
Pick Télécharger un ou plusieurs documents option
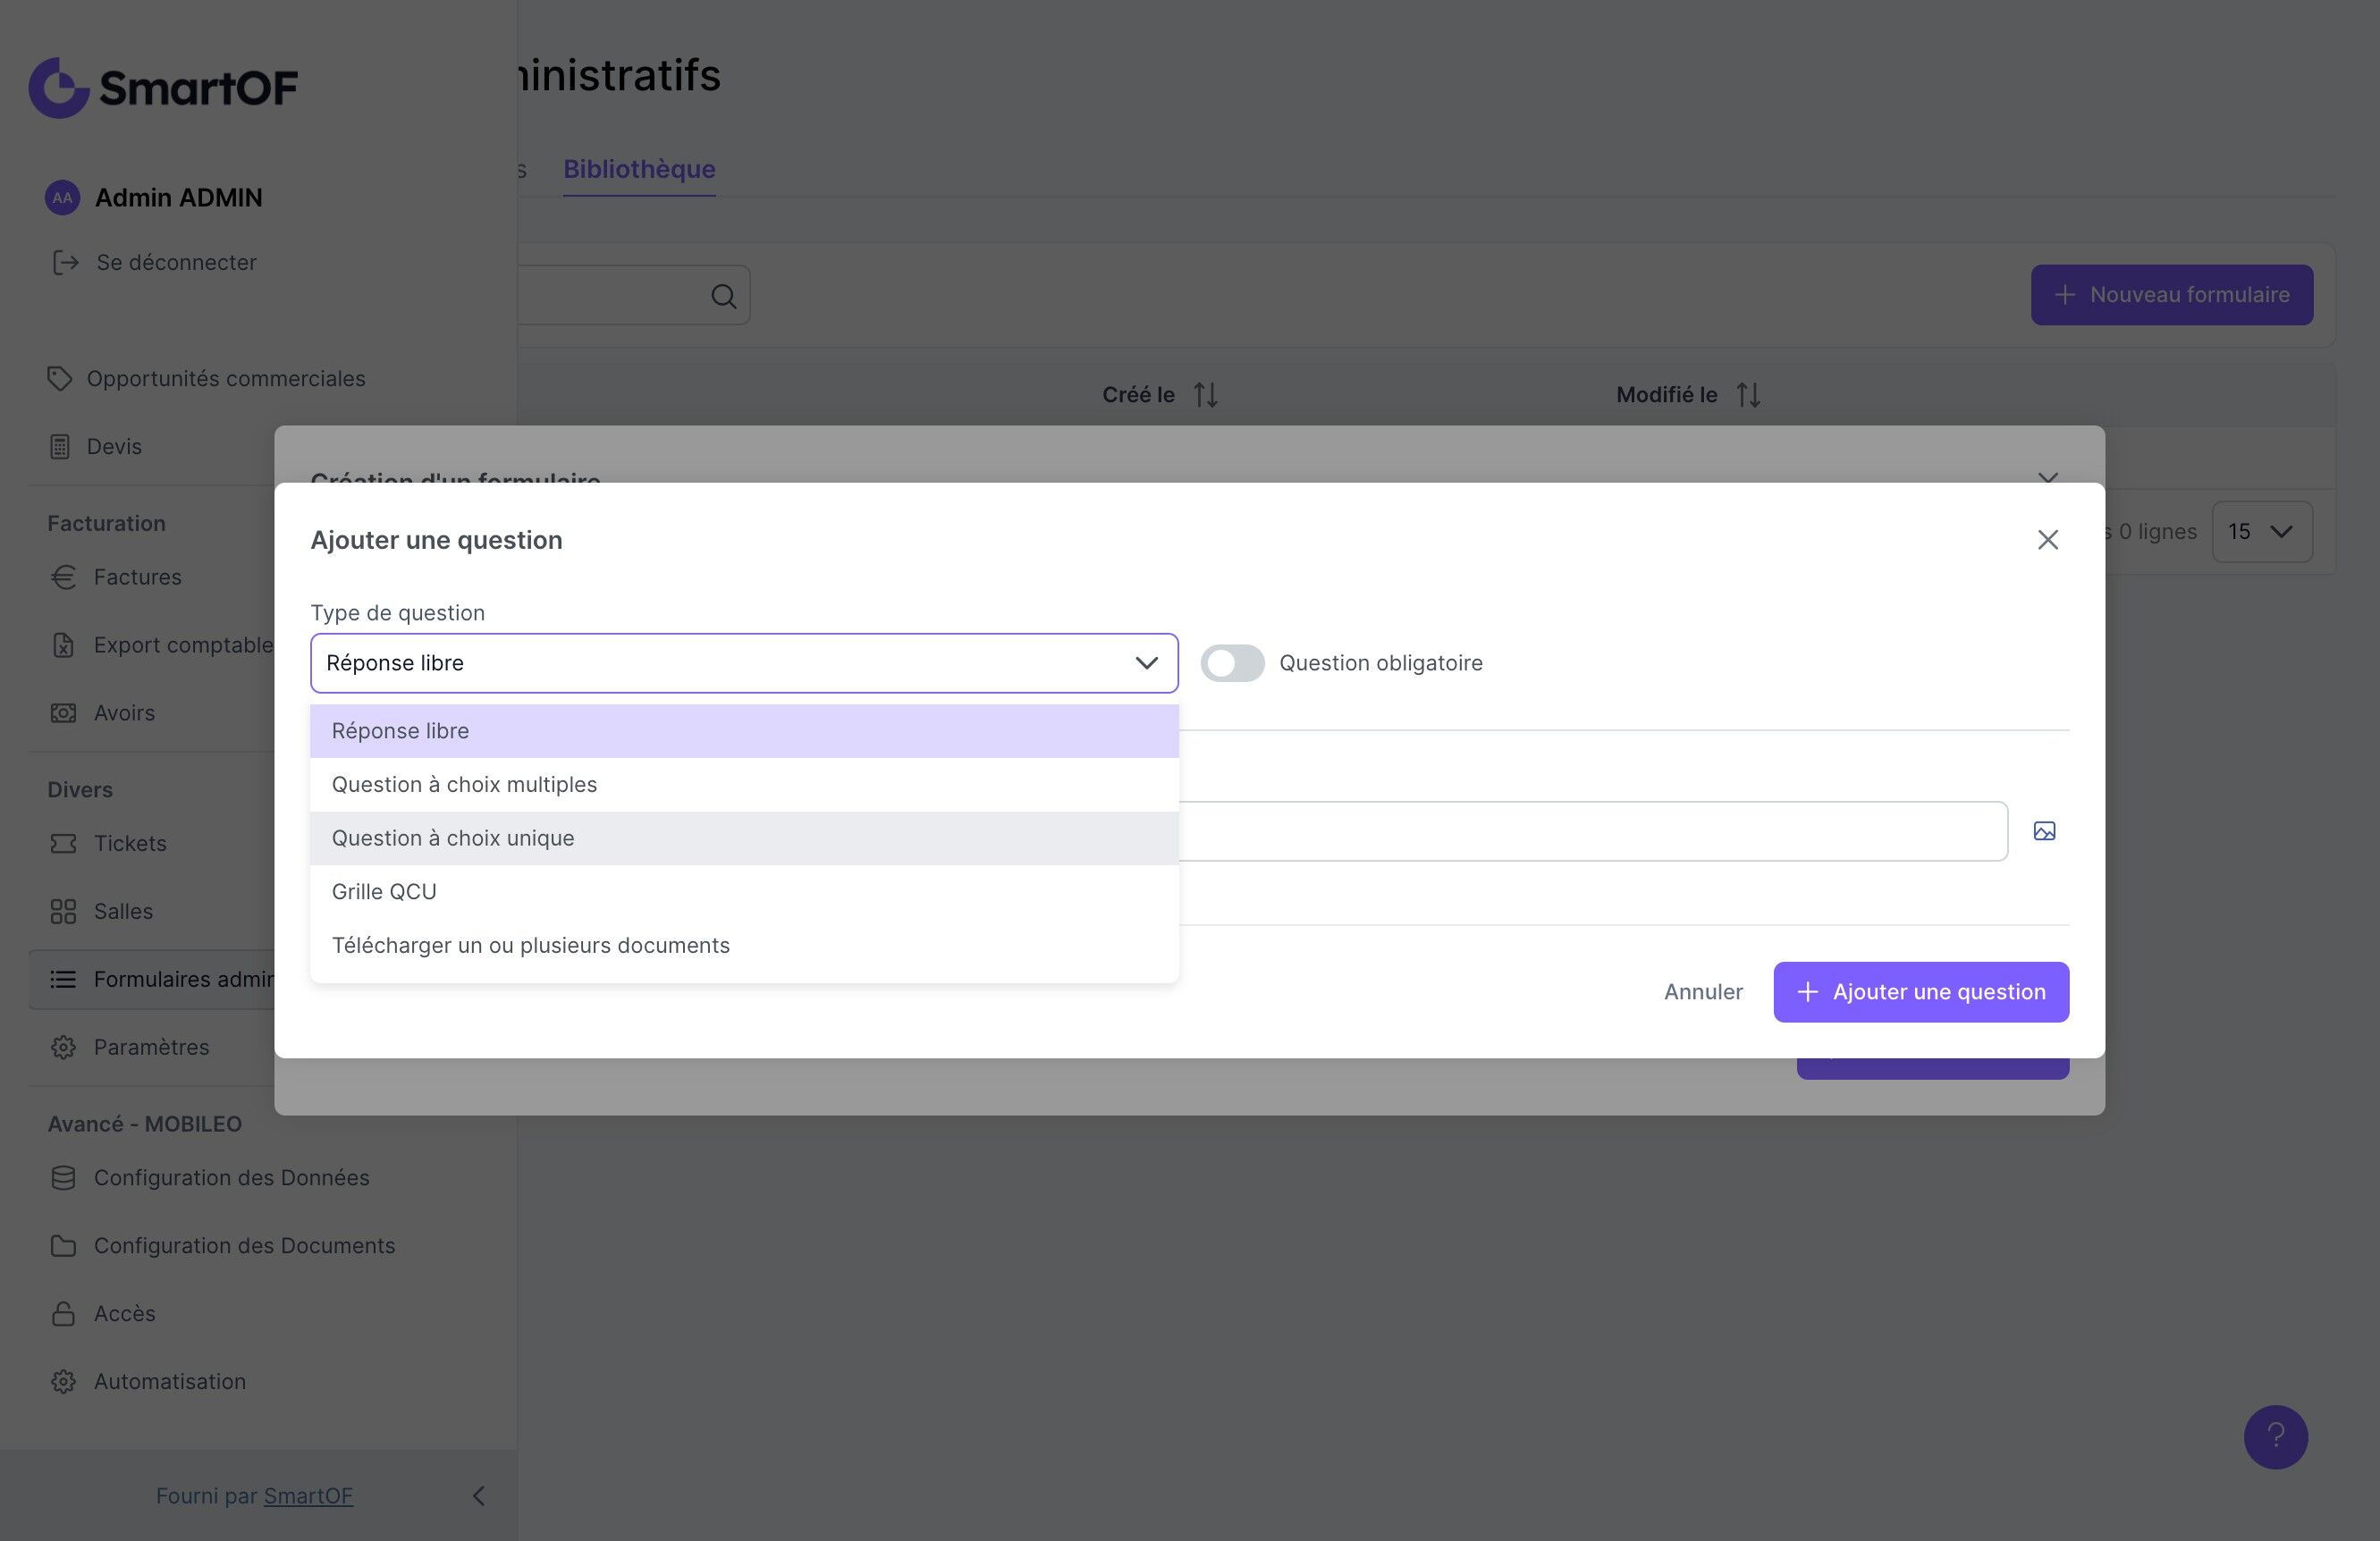click(530, 945)
